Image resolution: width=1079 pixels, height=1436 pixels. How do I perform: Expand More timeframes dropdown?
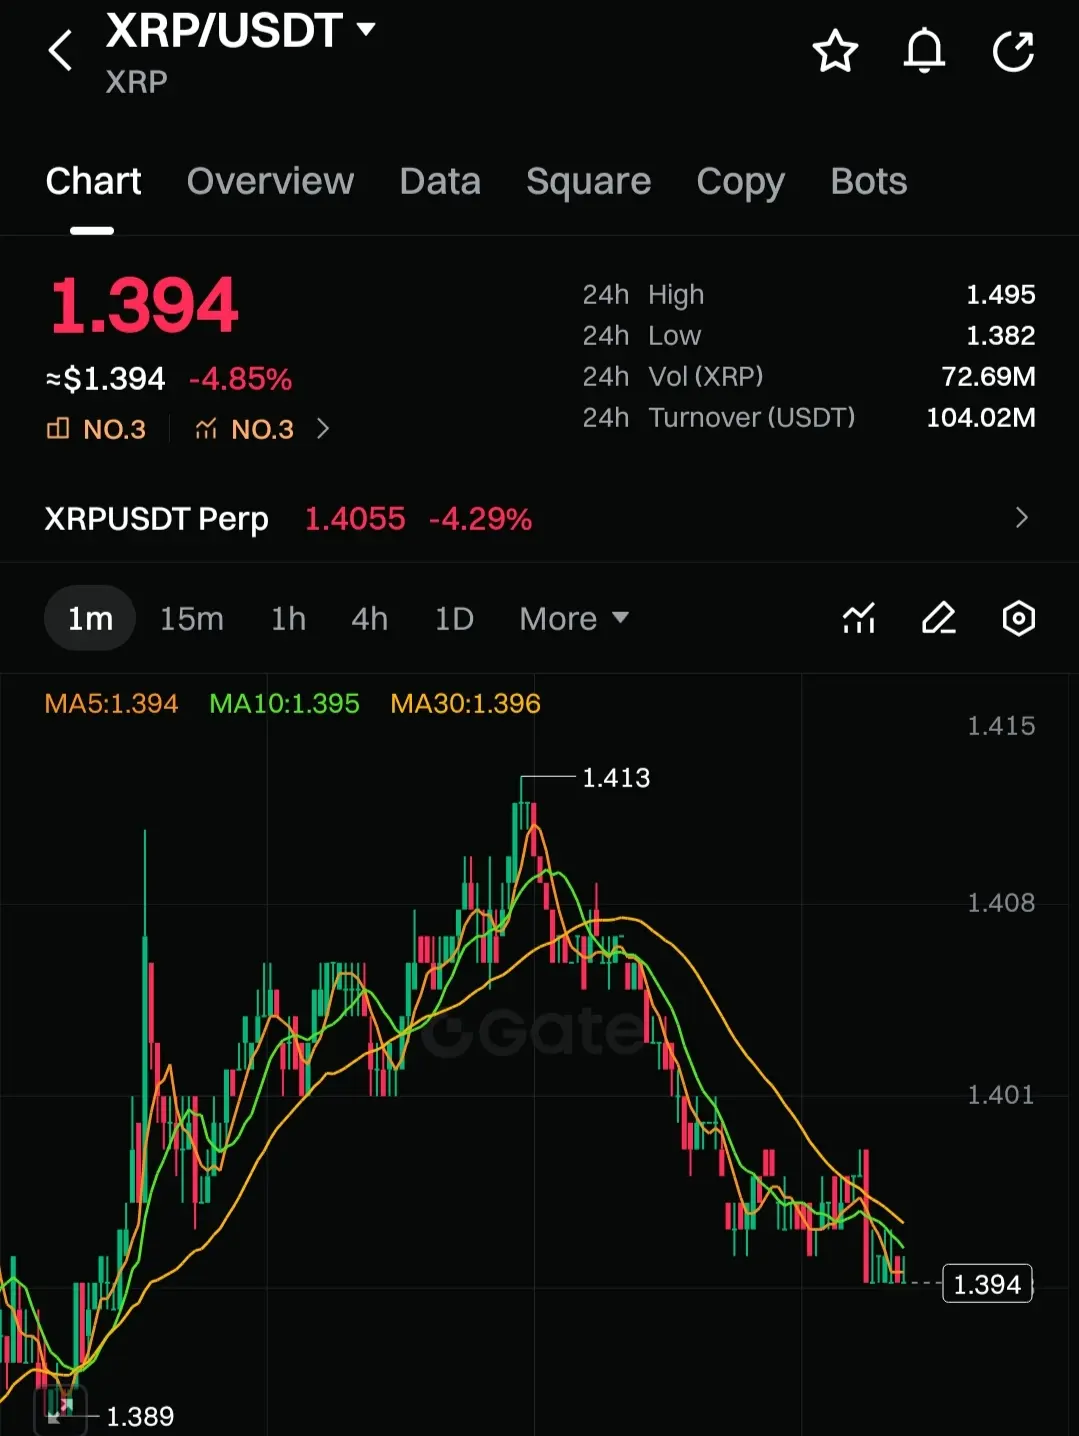click(x=574, y=618)
